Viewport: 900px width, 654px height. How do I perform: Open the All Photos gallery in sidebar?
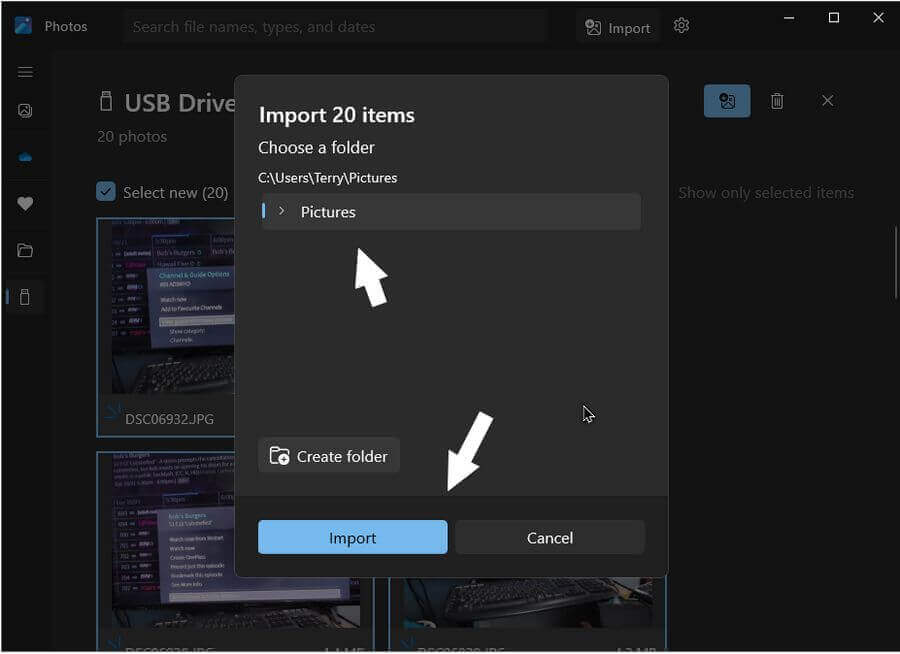(25, 111)
